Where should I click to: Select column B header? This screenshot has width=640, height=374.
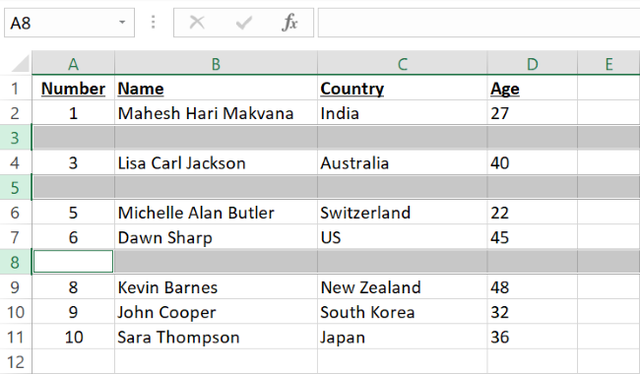[216, 64]
